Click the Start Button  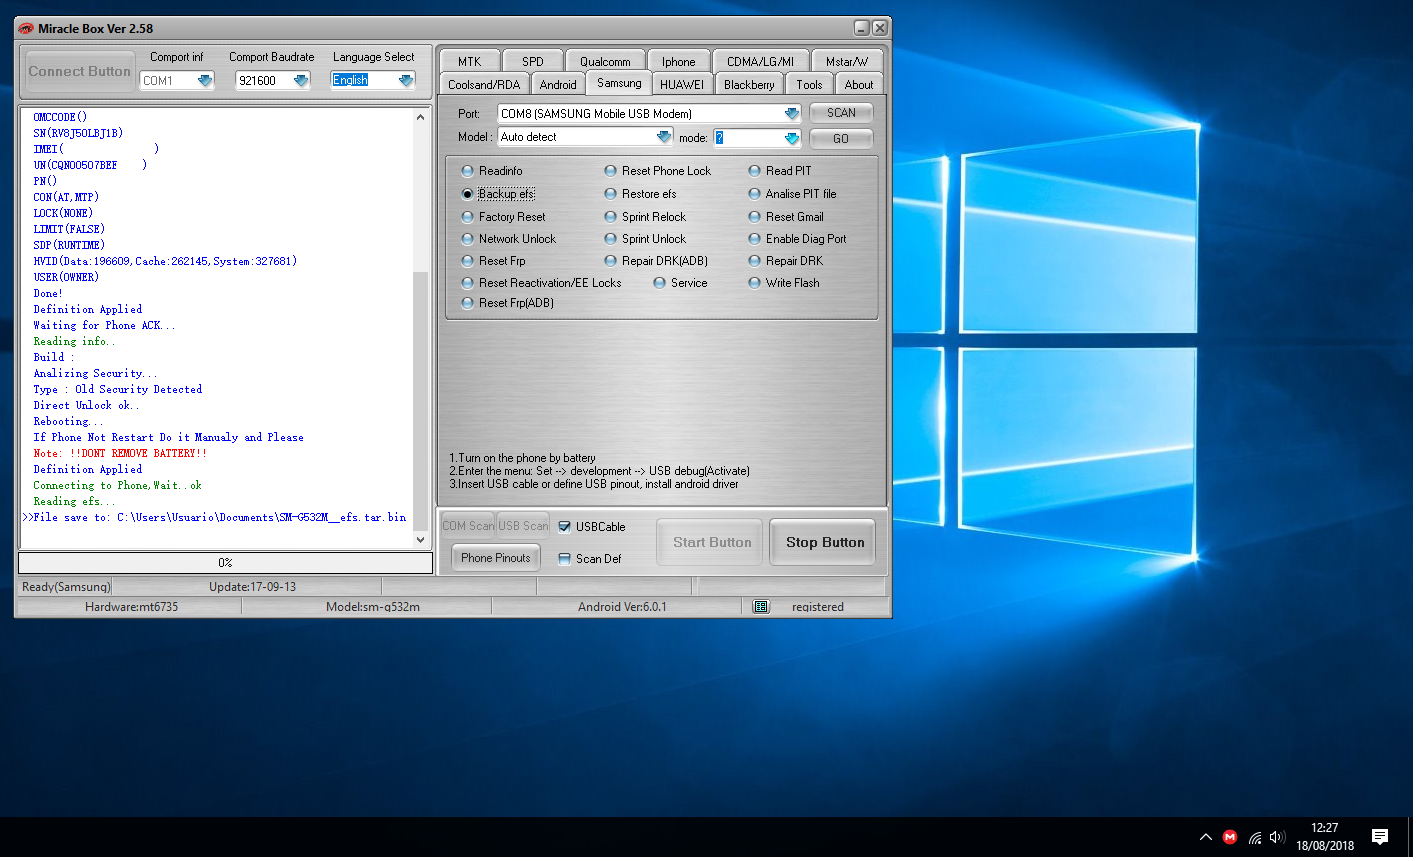pyautogui.click(x=712, y=543)
